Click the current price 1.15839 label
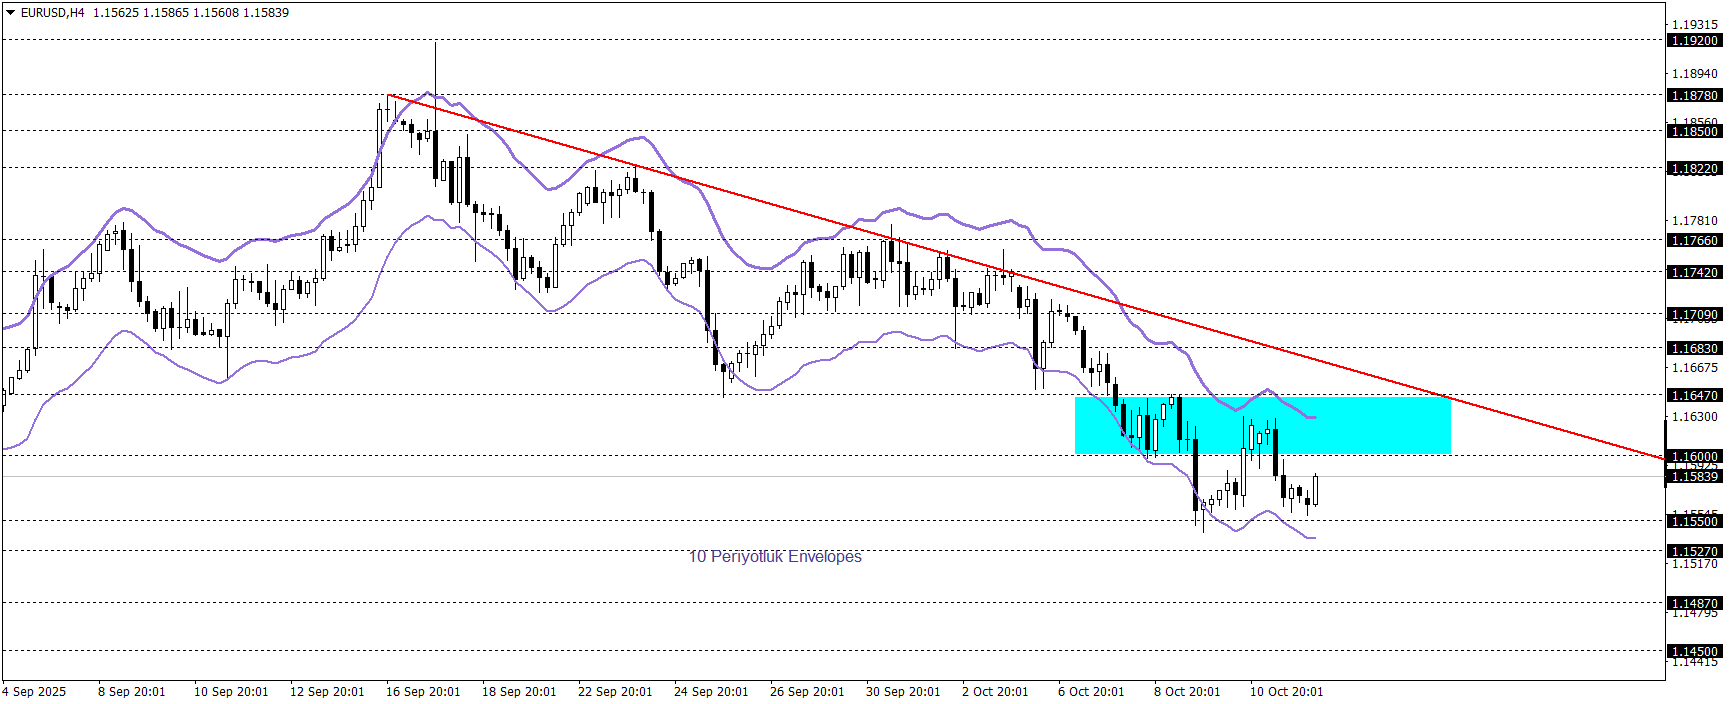This screenshot has height=704, width=1729. (1695, 477)
